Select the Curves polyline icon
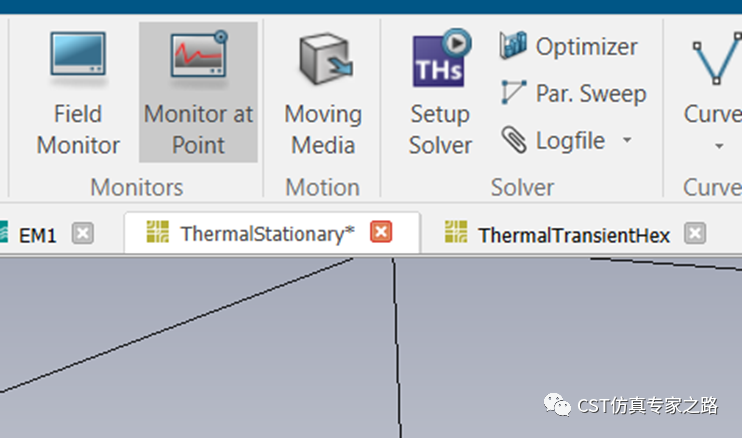This screenshot has height=438, width=742. 716,59
